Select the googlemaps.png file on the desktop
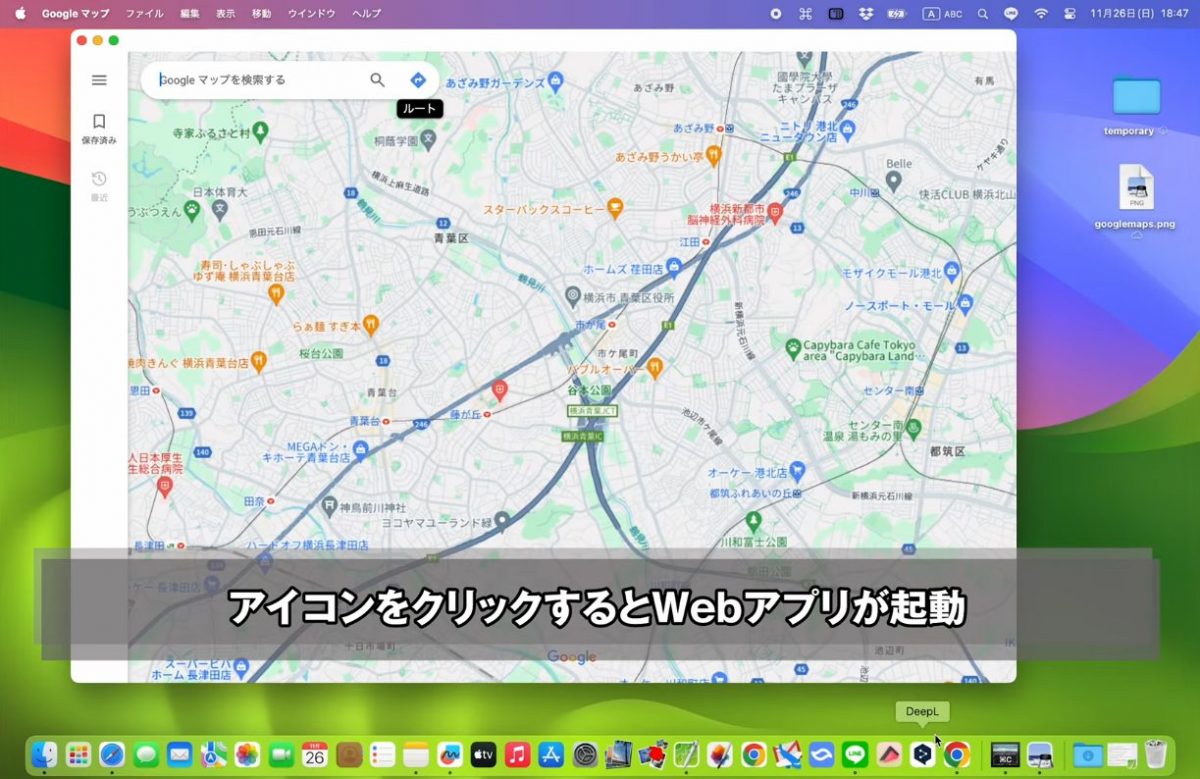 point(1135,196)
